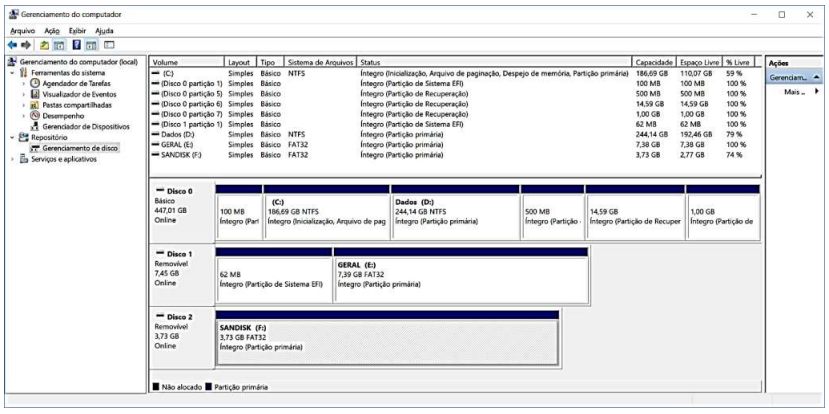Click the Agendador de Tarefas clock icon
Image resolution: width=829 pixels, height=414 pixels.
(34, 84)
